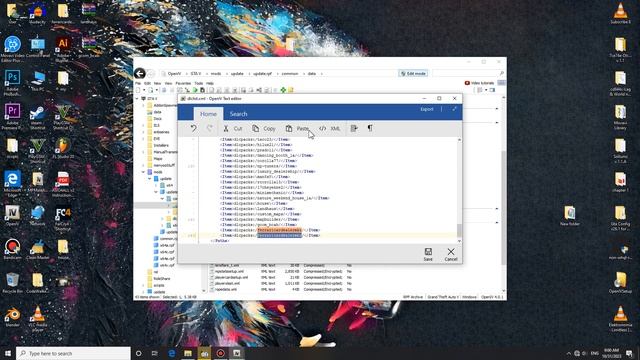Image resolution: width=640 pixels, height=360 pixels.
Task: Open the Blender desktop shortcut
Action: (12, 317)
